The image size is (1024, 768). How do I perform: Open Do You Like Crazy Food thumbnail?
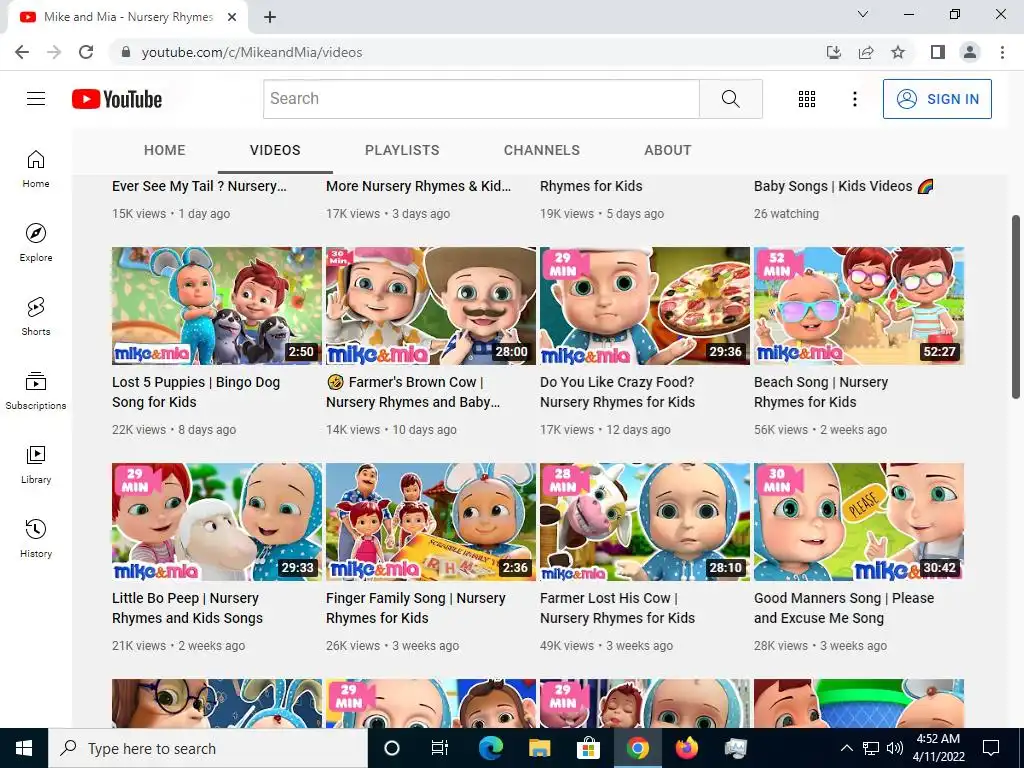[x=645, y=306]
